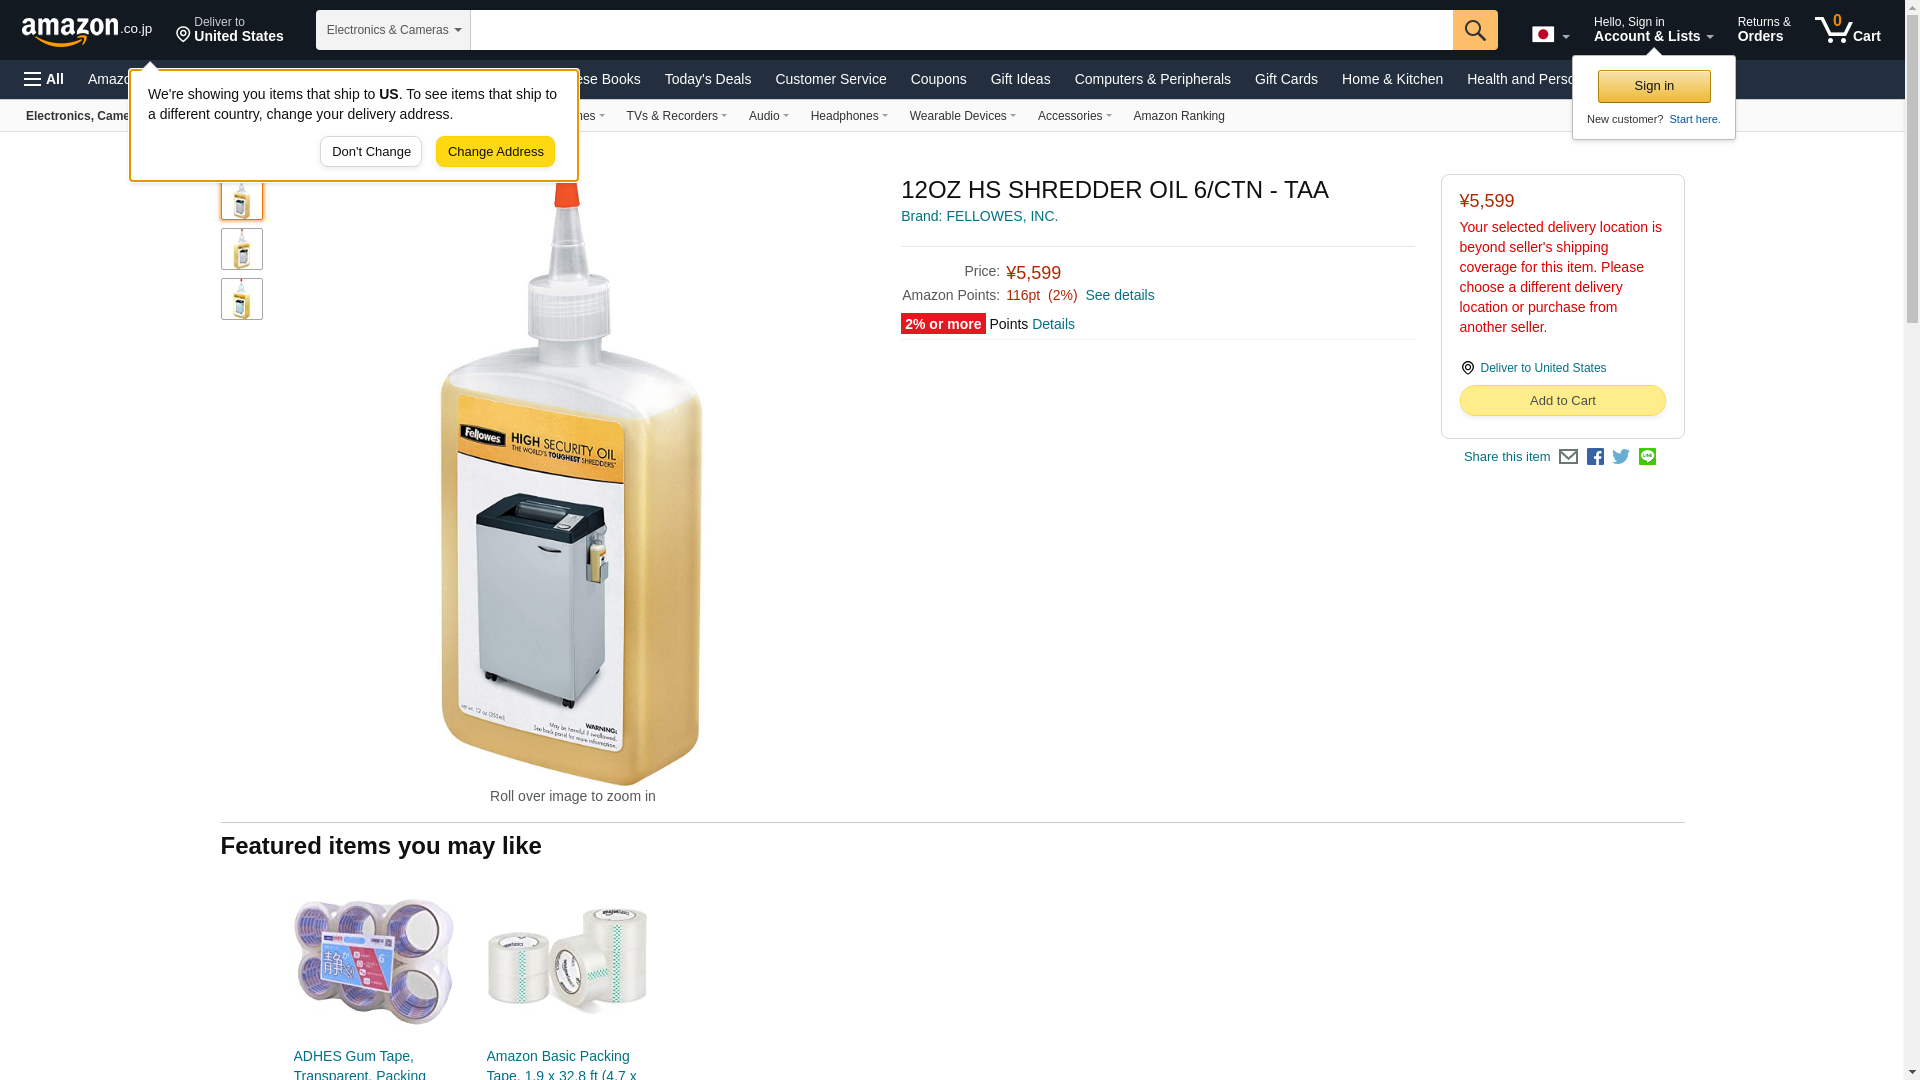Share this item via email icon
The width and height of the screenshot is (1920, 1080).
[1568, 457]
